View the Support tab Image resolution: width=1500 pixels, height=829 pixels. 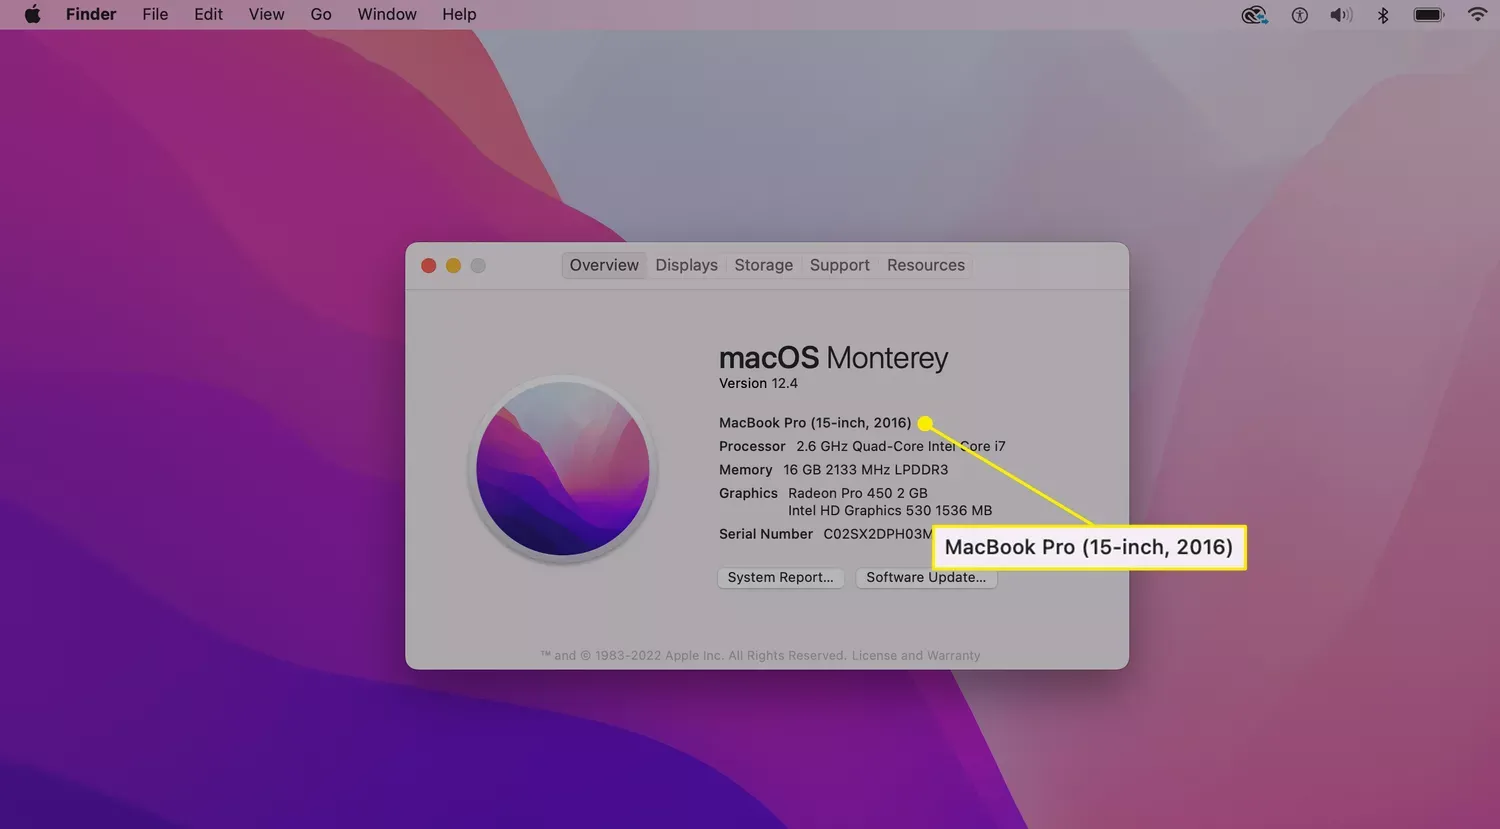[x=839, y=264]
